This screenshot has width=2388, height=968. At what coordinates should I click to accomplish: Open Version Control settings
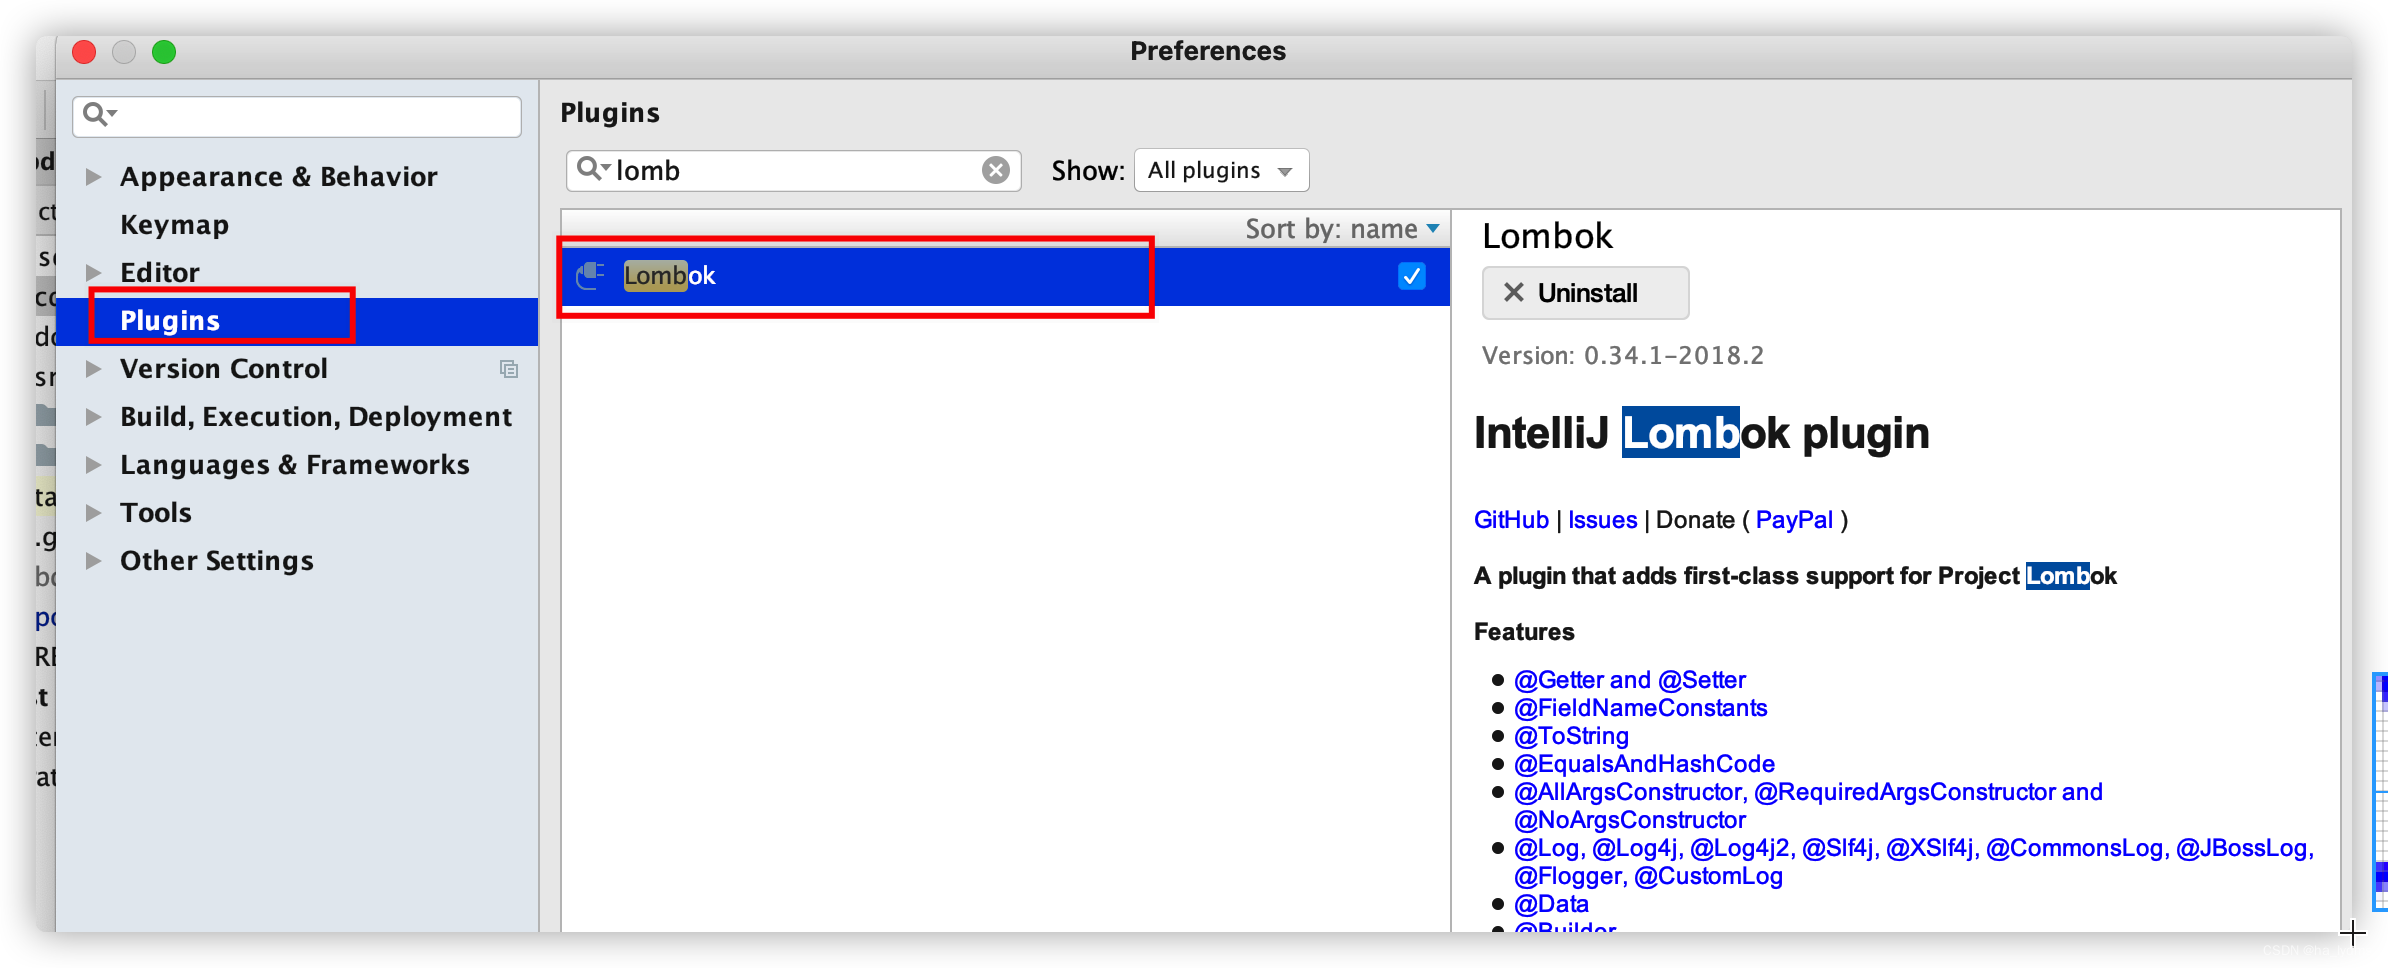(x=224, y=368)
